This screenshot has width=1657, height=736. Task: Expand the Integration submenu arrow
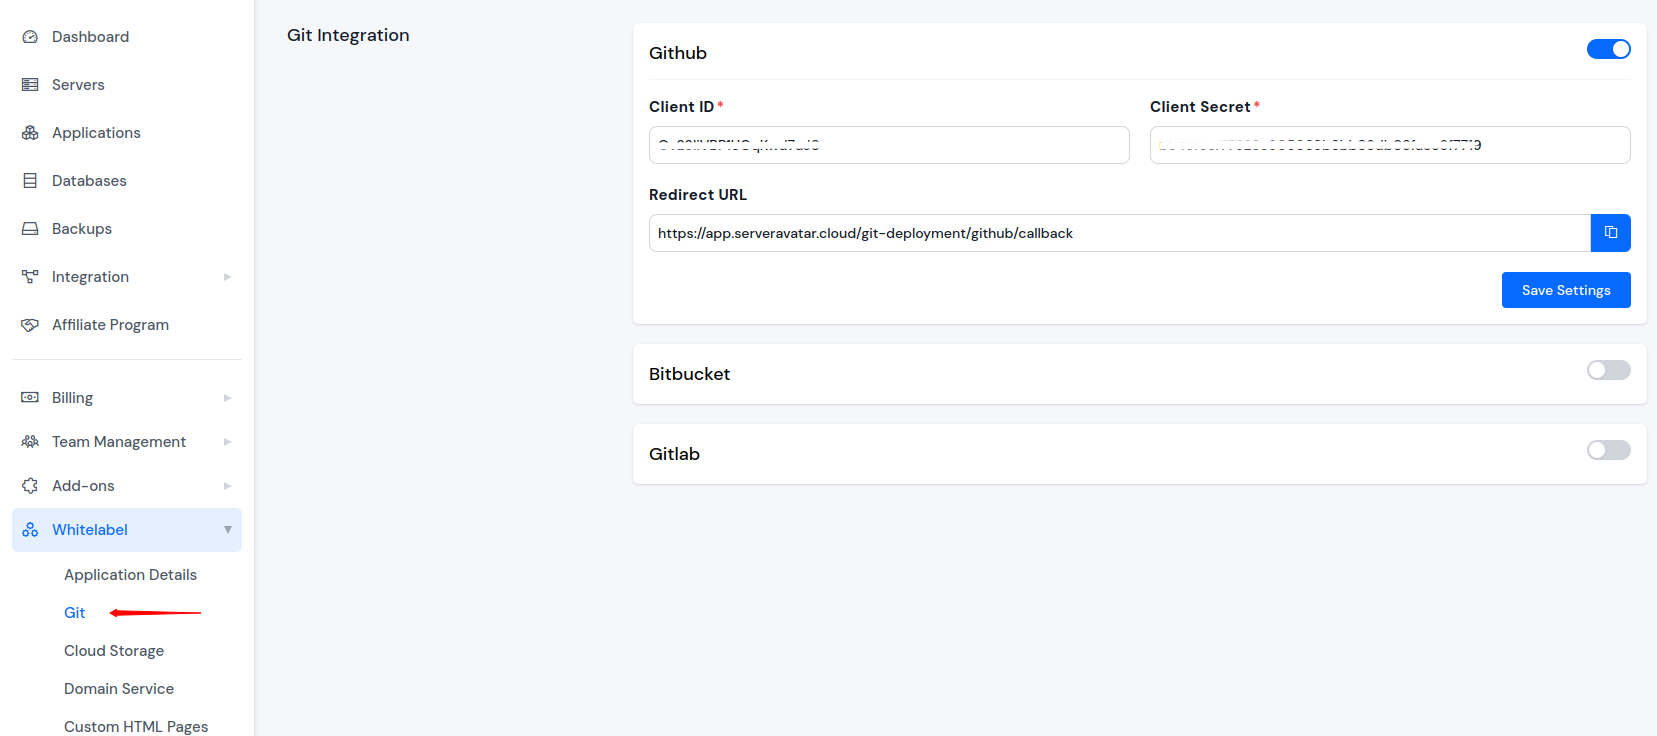[x=227, y=277]
